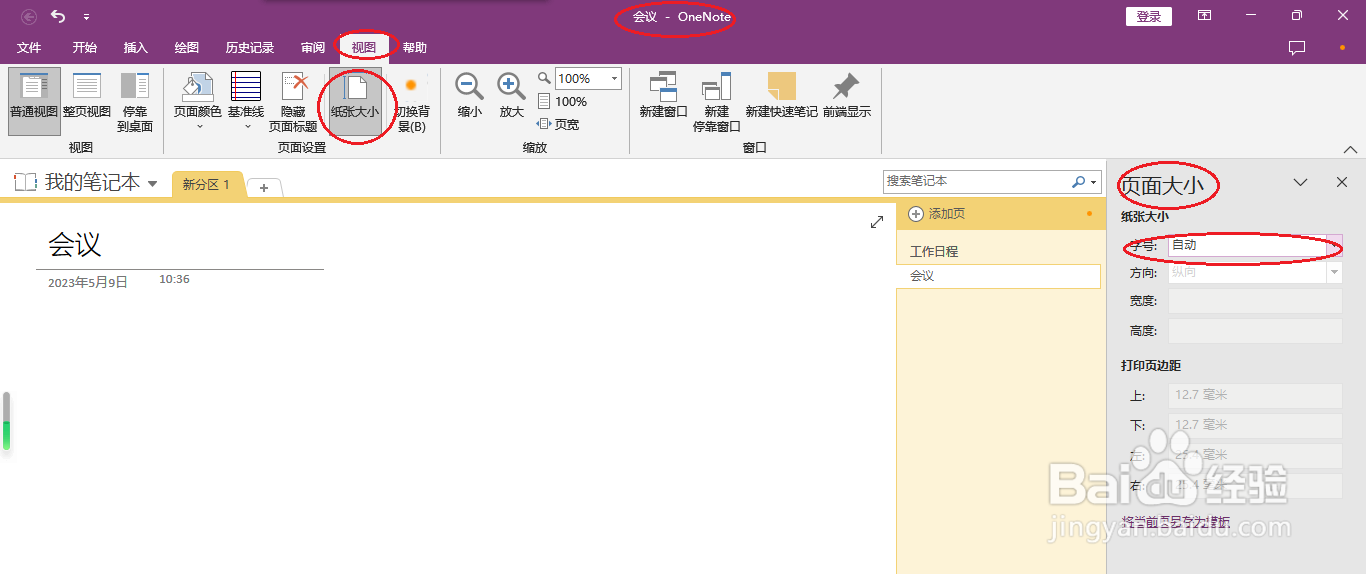Set zoom to 100% button
Screen dimensions: 1366x574
point(562,101)
